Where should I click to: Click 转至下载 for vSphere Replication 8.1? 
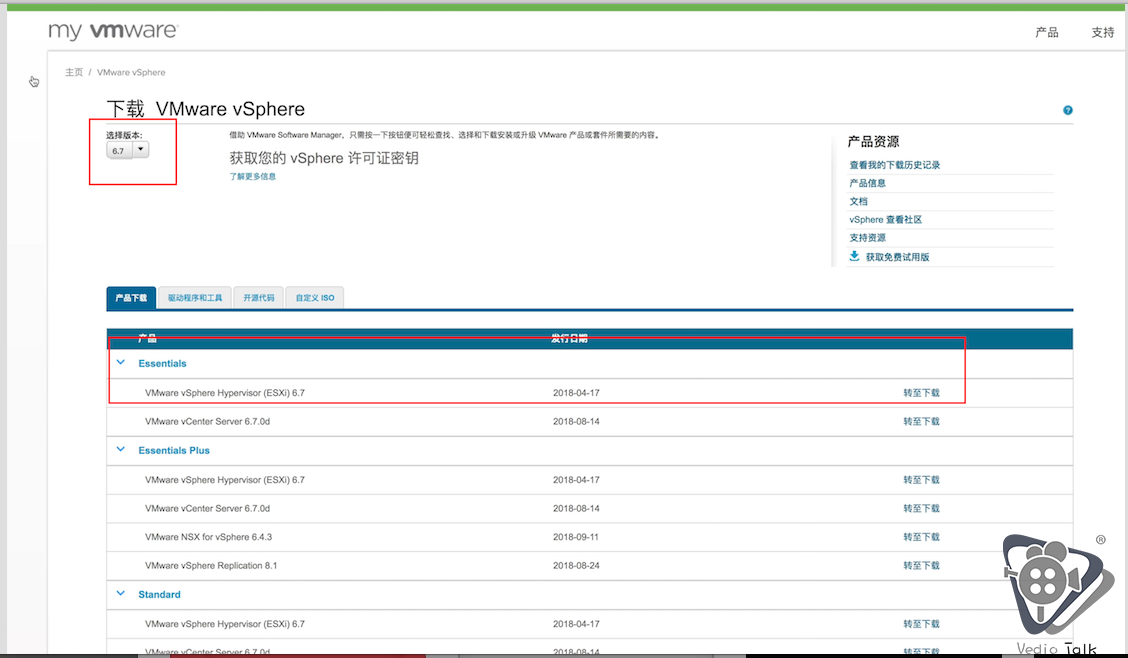[922, 566]
